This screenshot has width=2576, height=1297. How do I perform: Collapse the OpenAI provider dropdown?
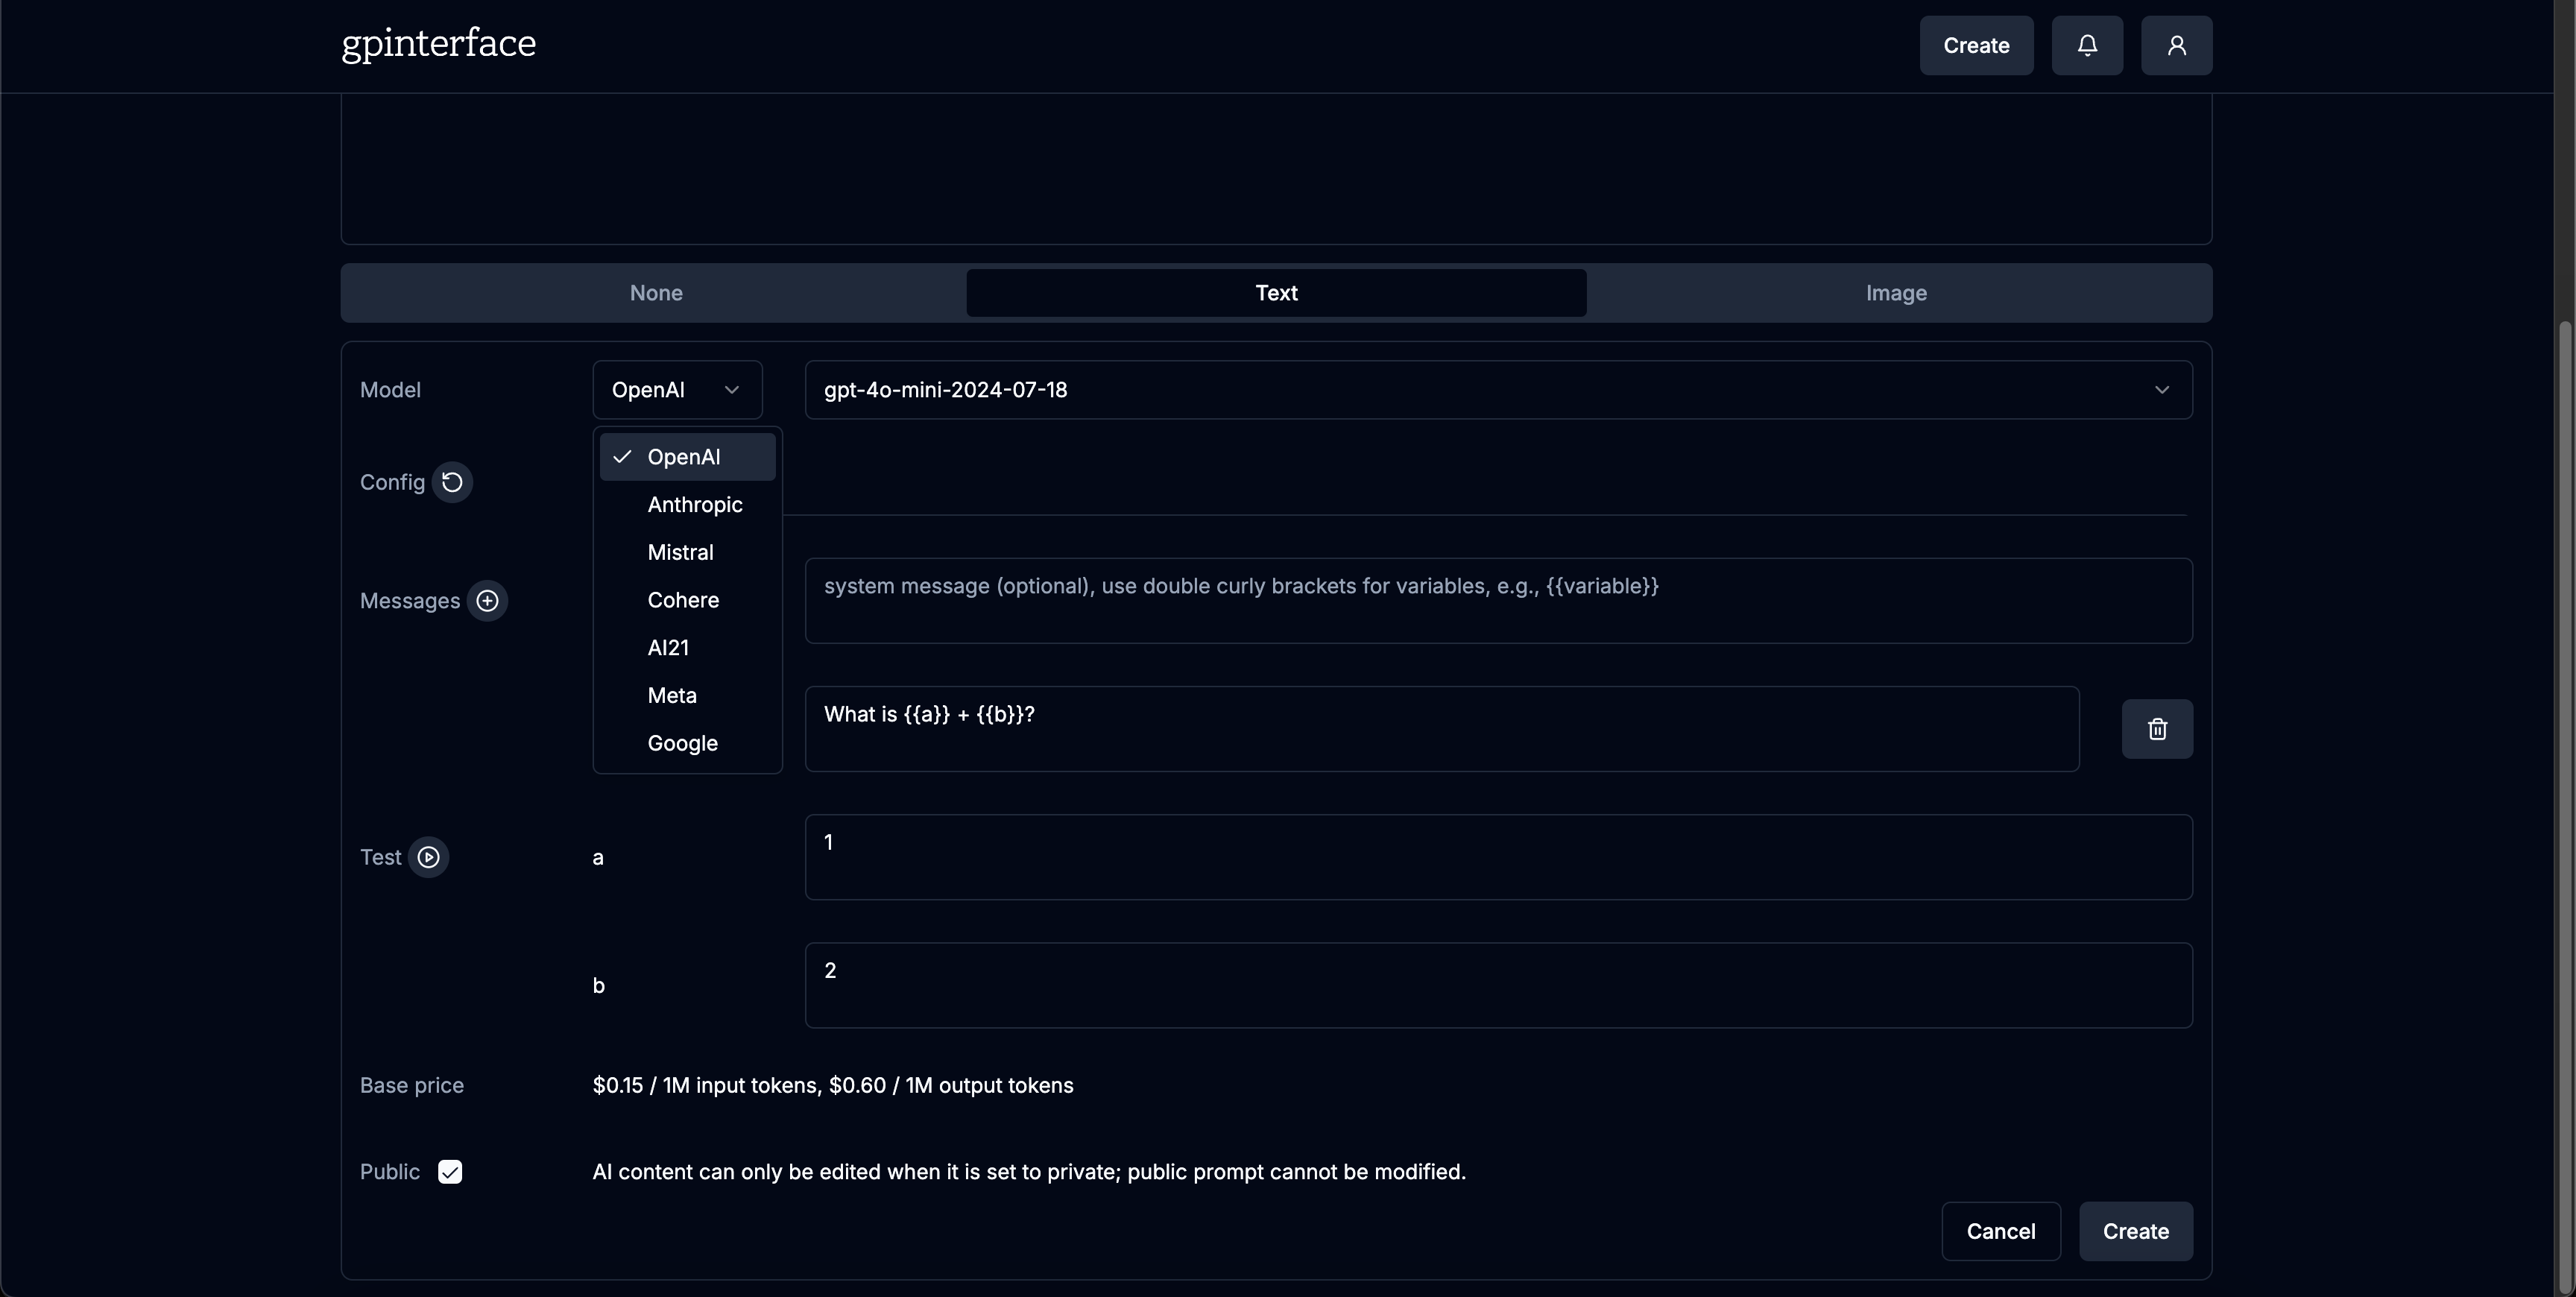click(x=677, y=390)
